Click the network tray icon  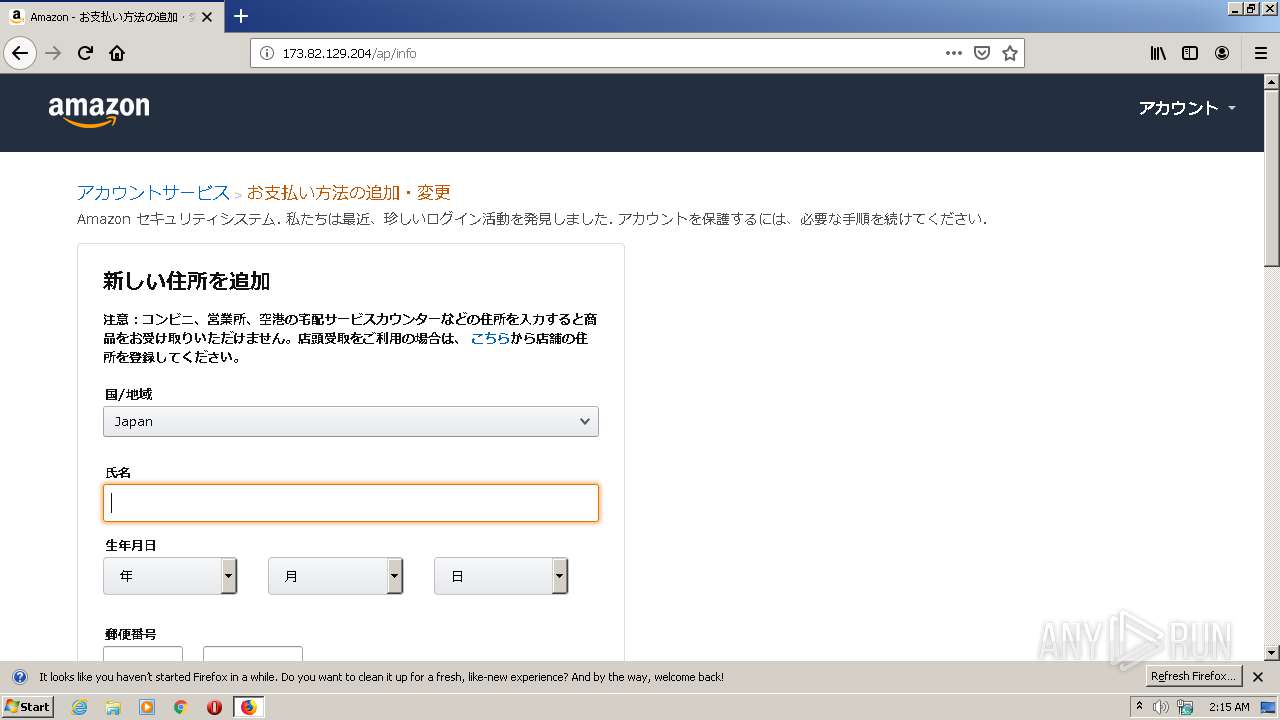pyautogui.click(x=1185, y=707)
